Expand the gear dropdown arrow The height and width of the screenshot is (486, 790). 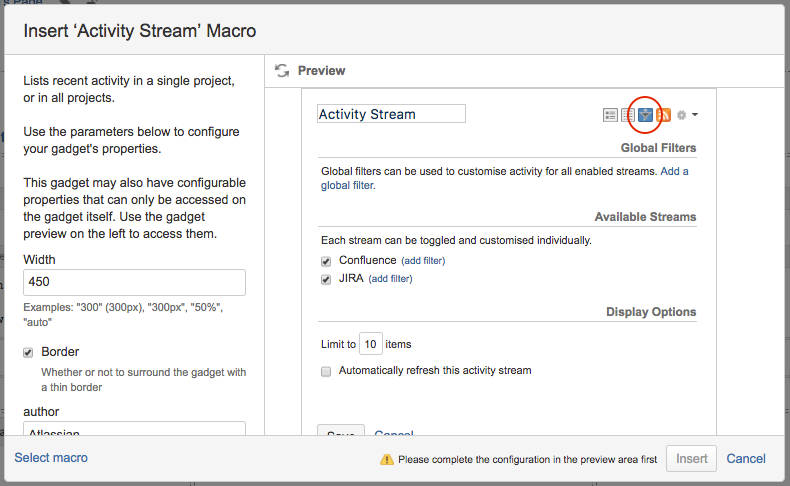coord(695,115)
